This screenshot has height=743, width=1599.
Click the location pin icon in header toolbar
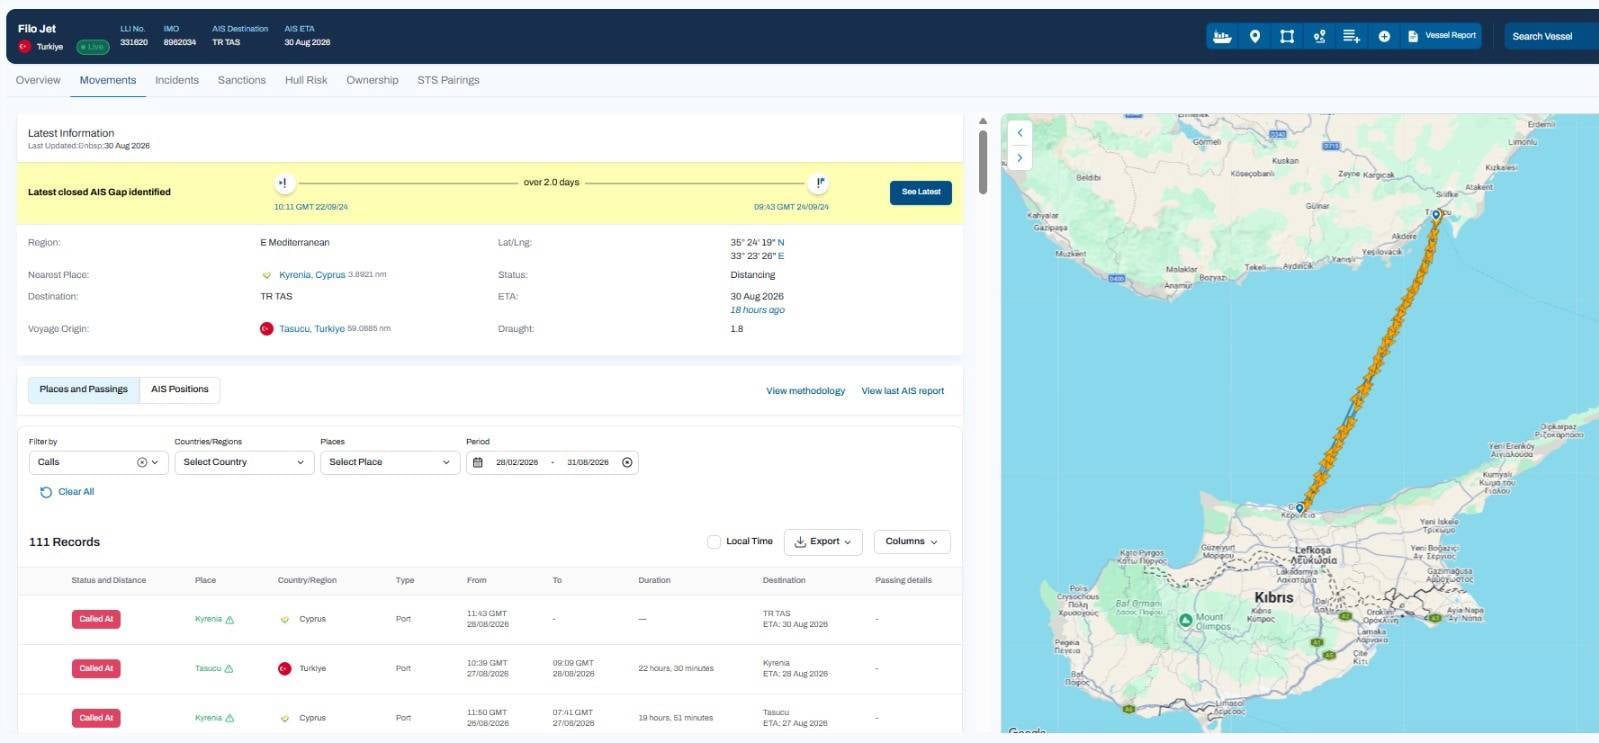(x=1255, y=36)
